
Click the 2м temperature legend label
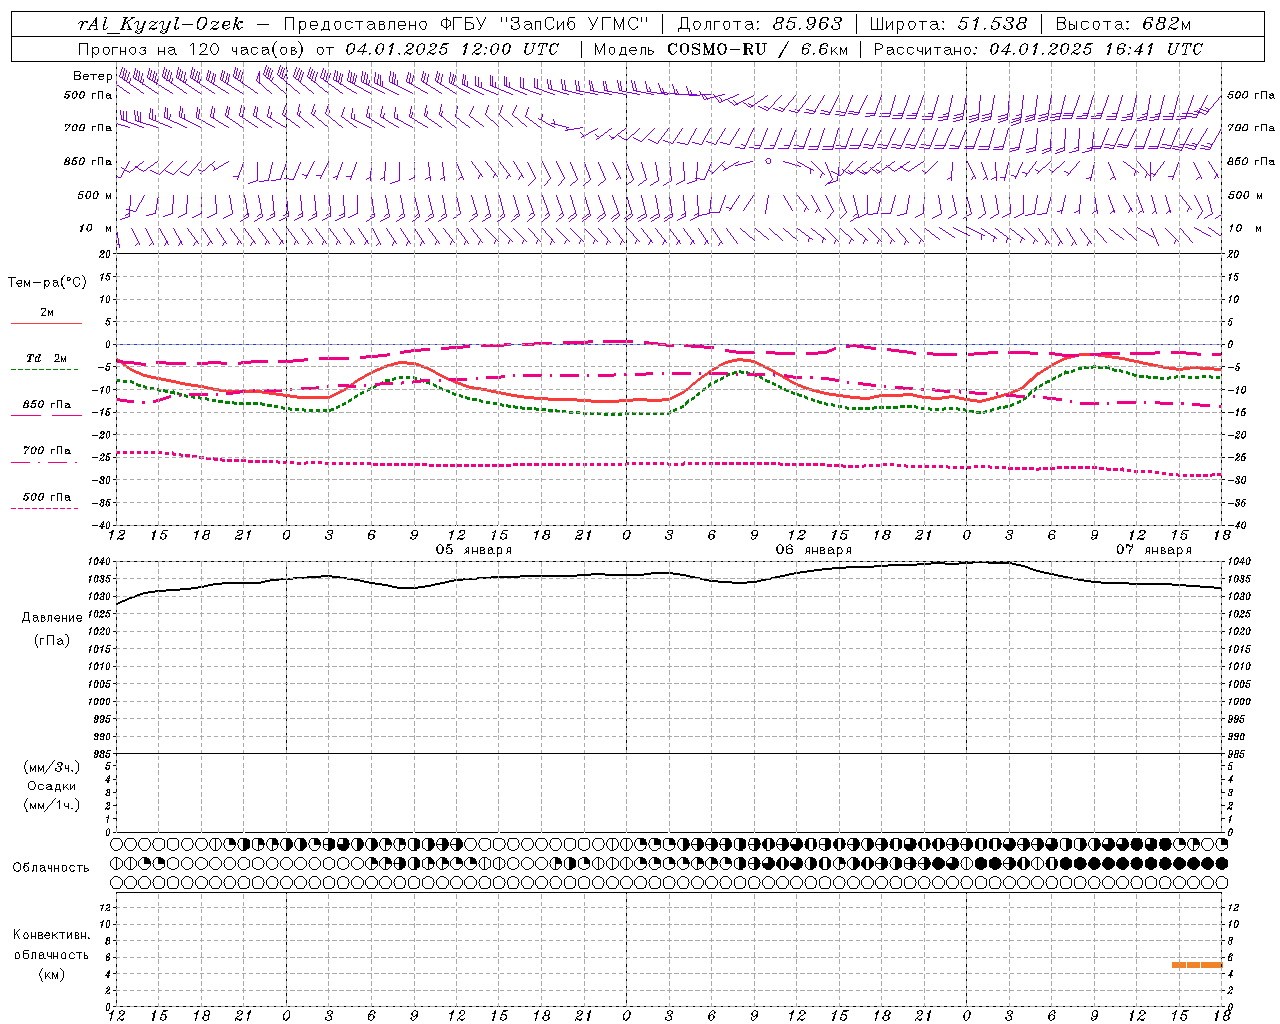(x=47, y=313)
